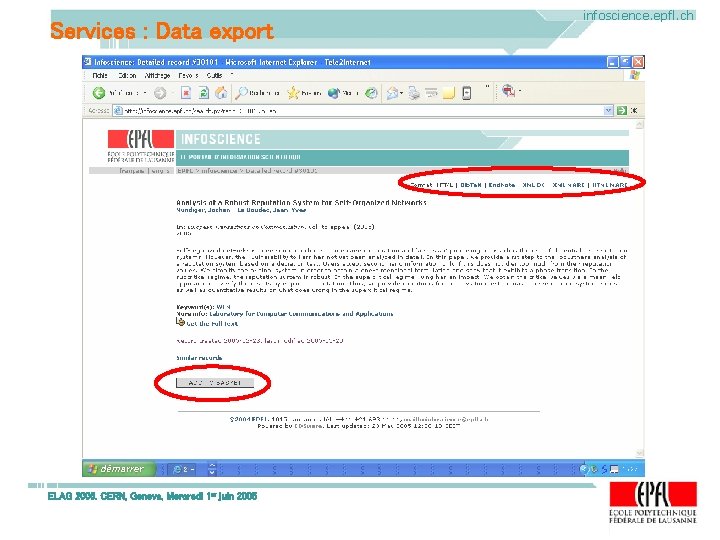The image size is (720, 540).
Task: Select the BibTeX export format link
Action: pyautogui.click(x=471, y=185)
